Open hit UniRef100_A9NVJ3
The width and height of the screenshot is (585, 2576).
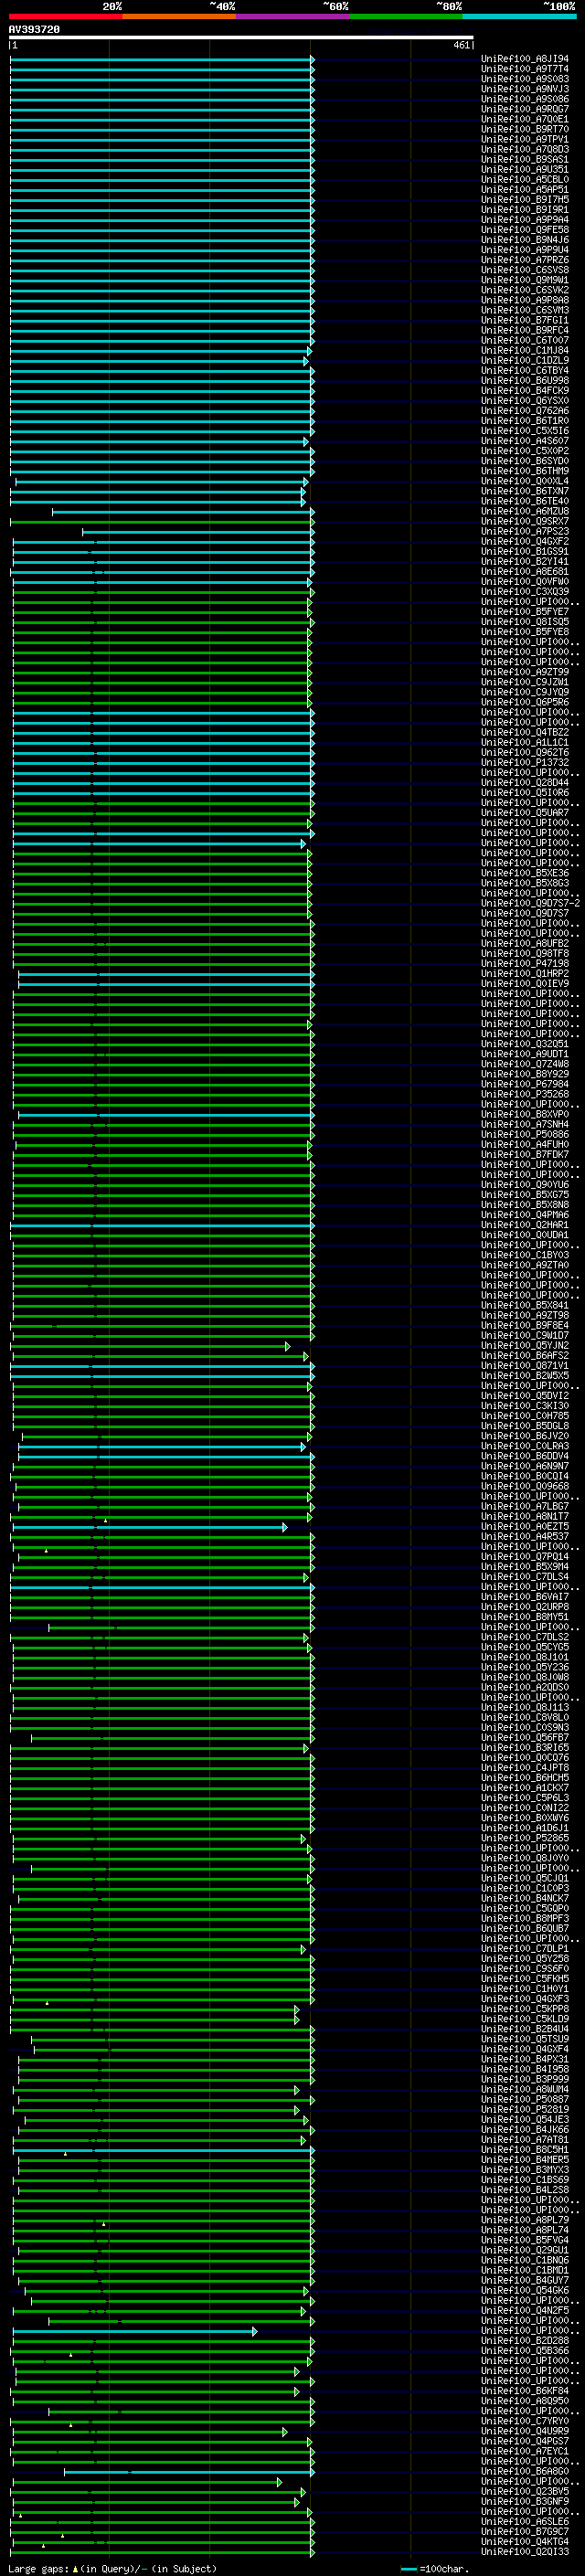(525, 89)
